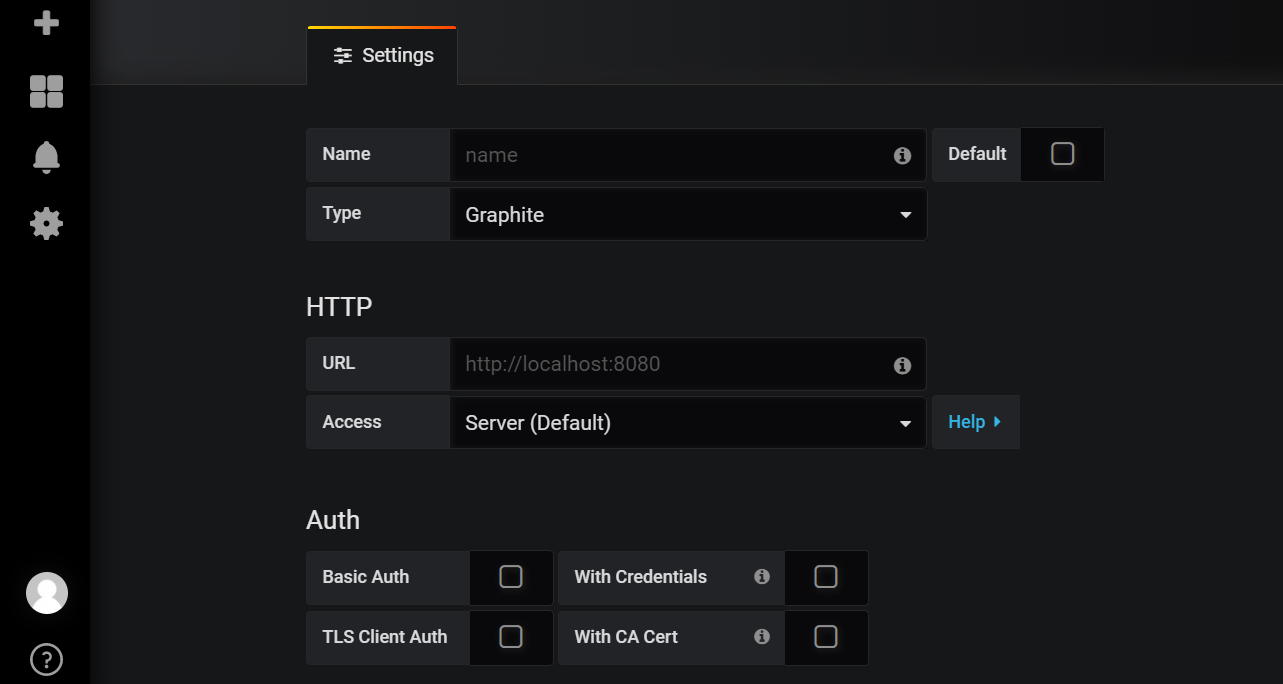This screenshot has height=684, width=1283.
Task: Click info icon beside With Credentials
Action: (x=762, y=577)
